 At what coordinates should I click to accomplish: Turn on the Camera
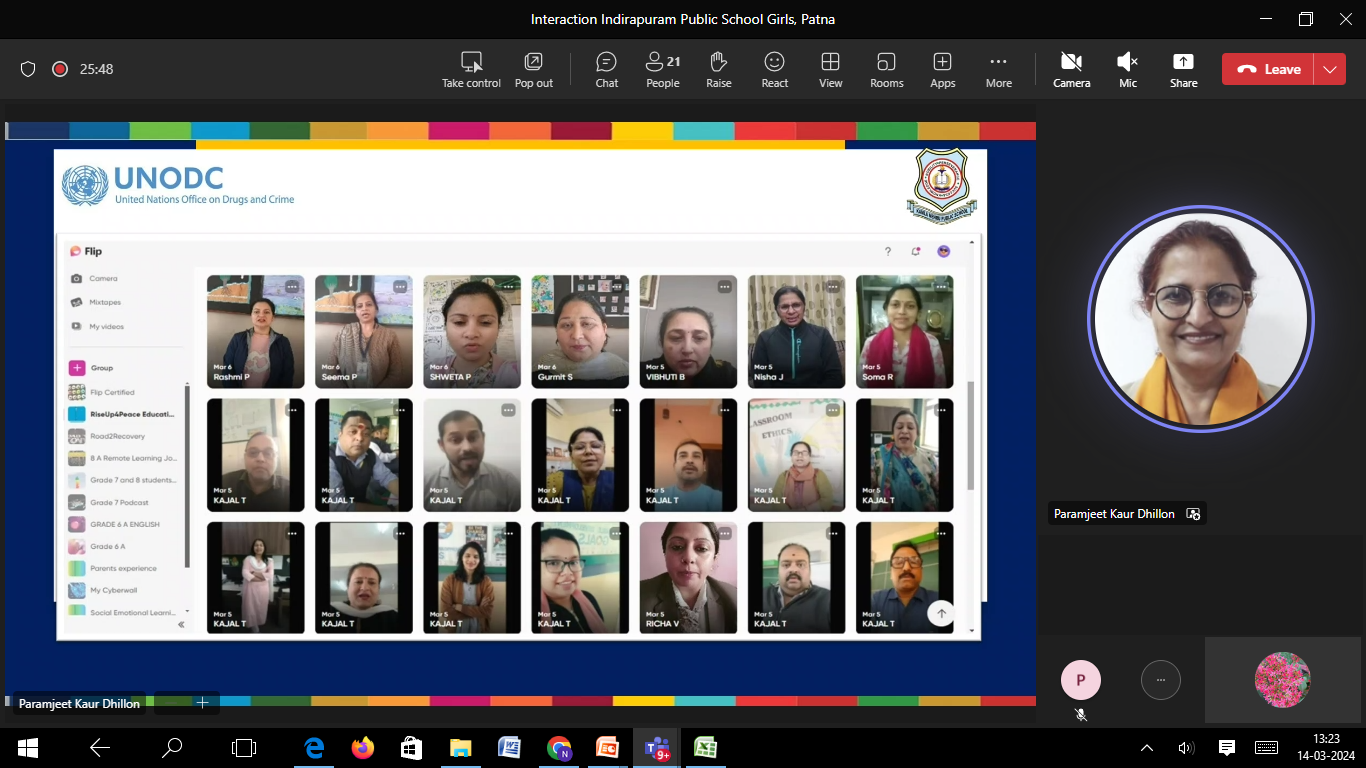click(1071, 70)
